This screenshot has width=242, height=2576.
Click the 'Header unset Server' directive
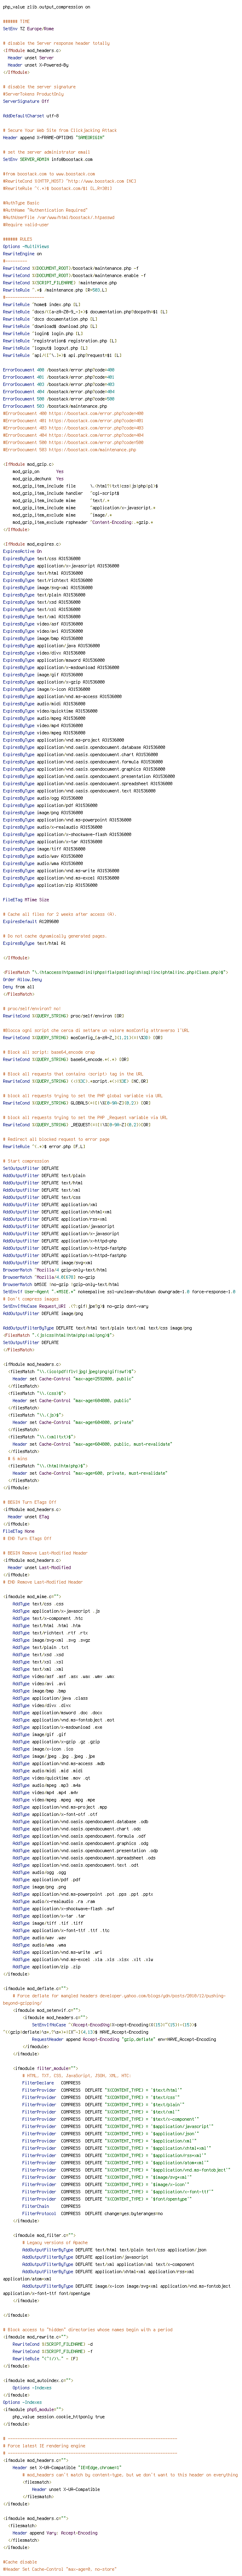pyautogui.click(x=31, y=58)
